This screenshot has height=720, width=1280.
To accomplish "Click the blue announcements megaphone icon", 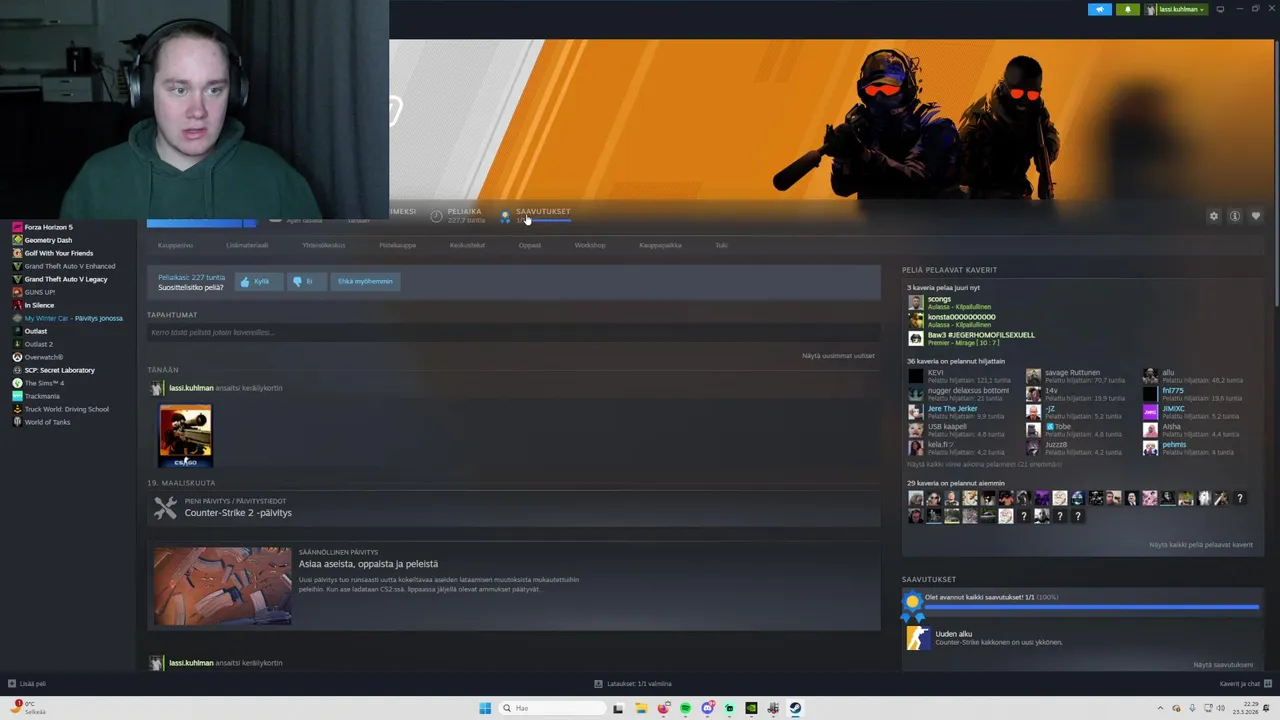I will (1100, 9).
